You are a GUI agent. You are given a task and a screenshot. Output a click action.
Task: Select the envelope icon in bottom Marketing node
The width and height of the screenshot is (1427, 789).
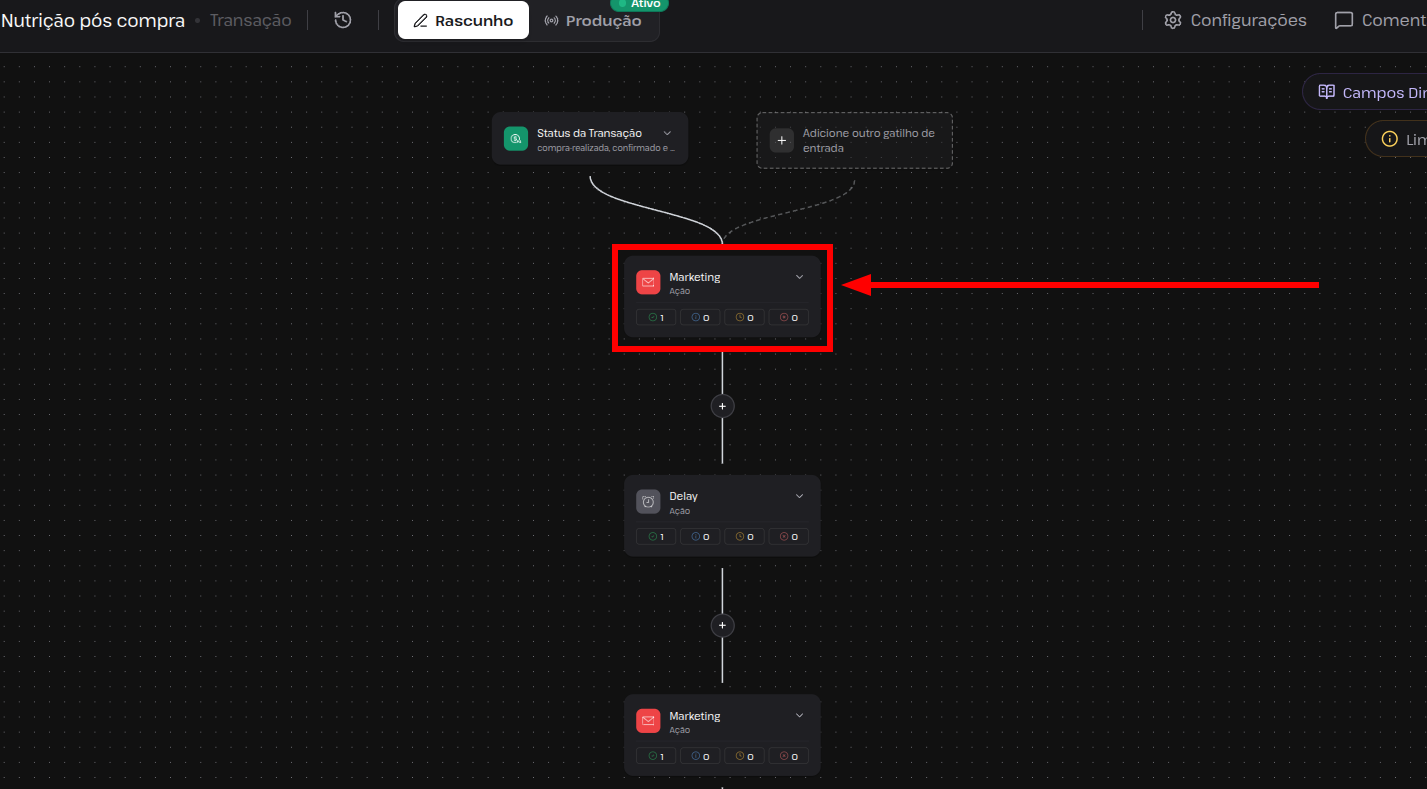pos(648,721)
